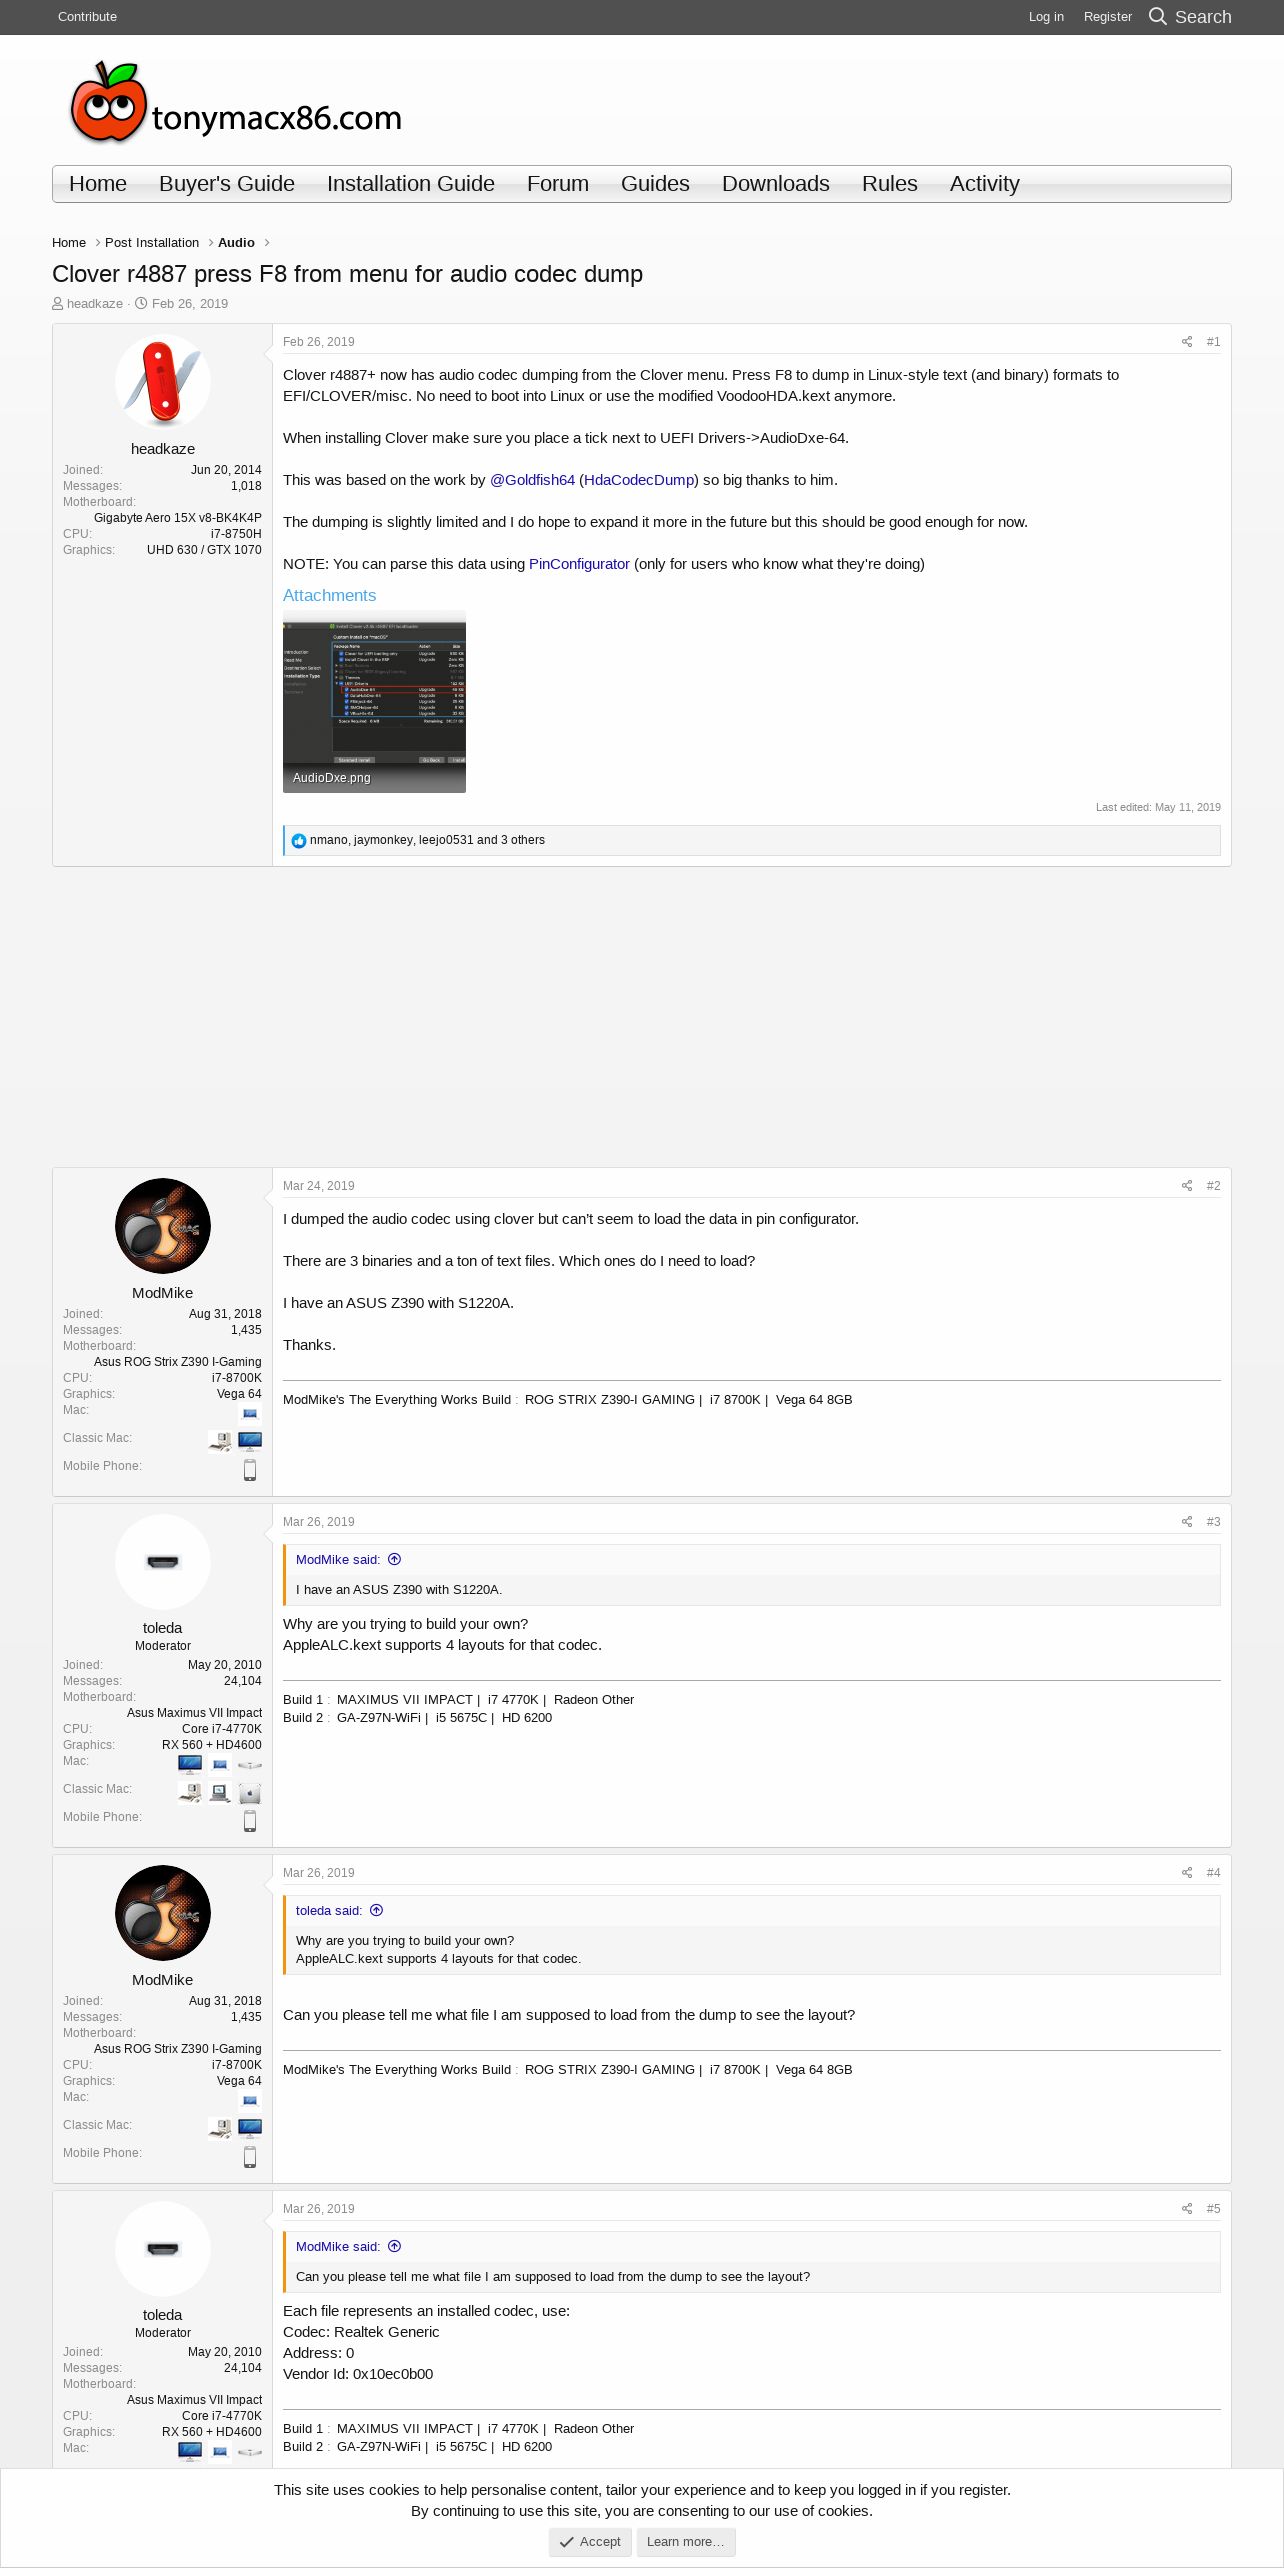The height and width of the screenshot is (2568, 1284).
Task: Click the Log in link
Action: pyautogui.click(x=1046, y=17)
